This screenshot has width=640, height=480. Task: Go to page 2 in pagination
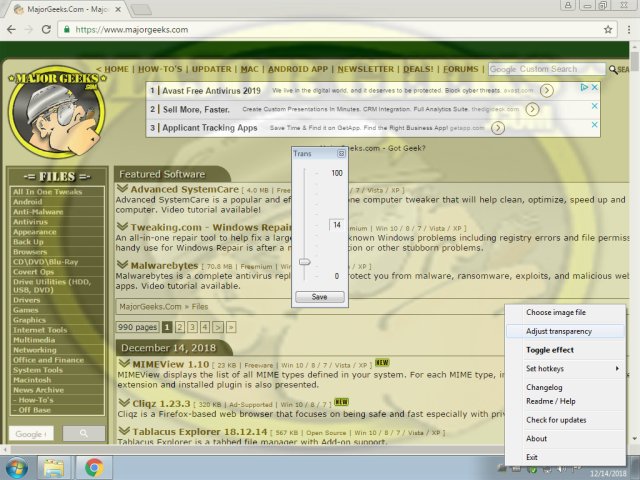tap(180, 327)
